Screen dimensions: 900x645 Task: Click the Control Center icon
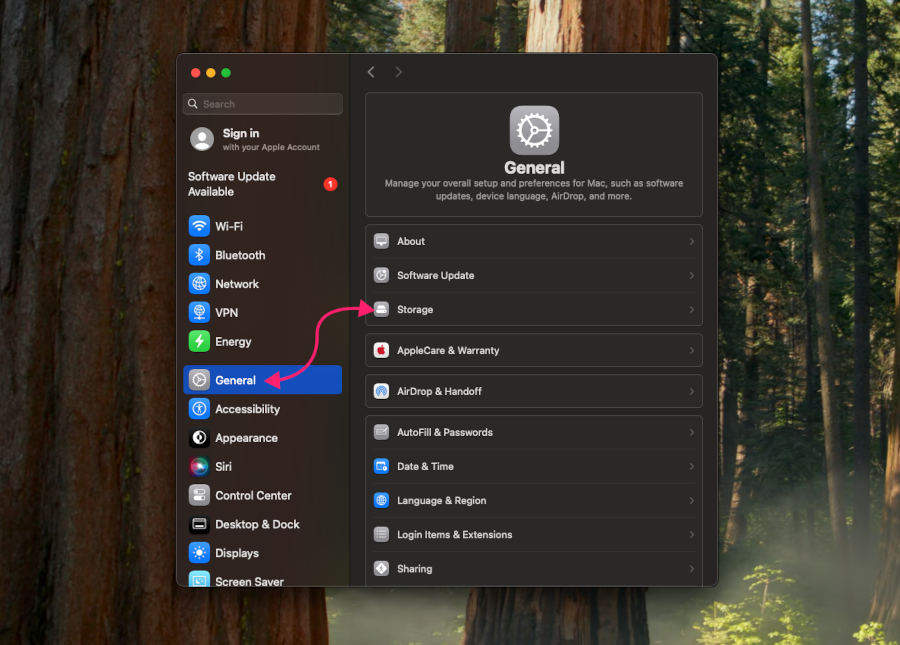pyautogui.click(x=199, y=495)
